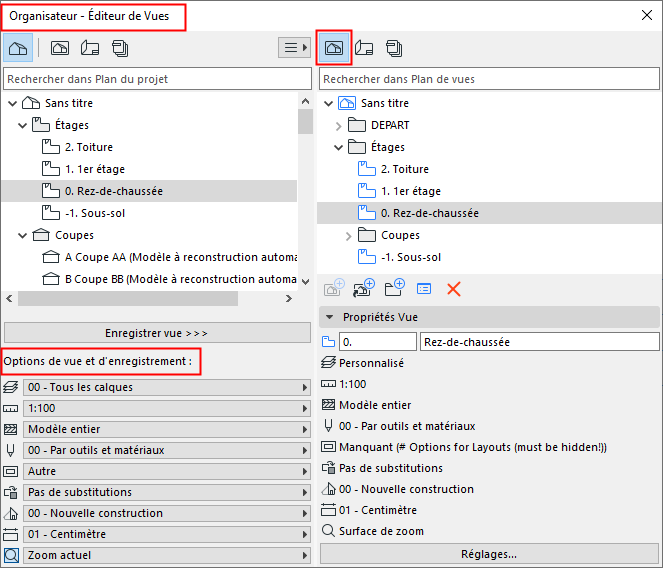Click down arrow of project map scrollbar
Image resolution: width=663 pixels, height=568 pixels.
click(305, 281)
